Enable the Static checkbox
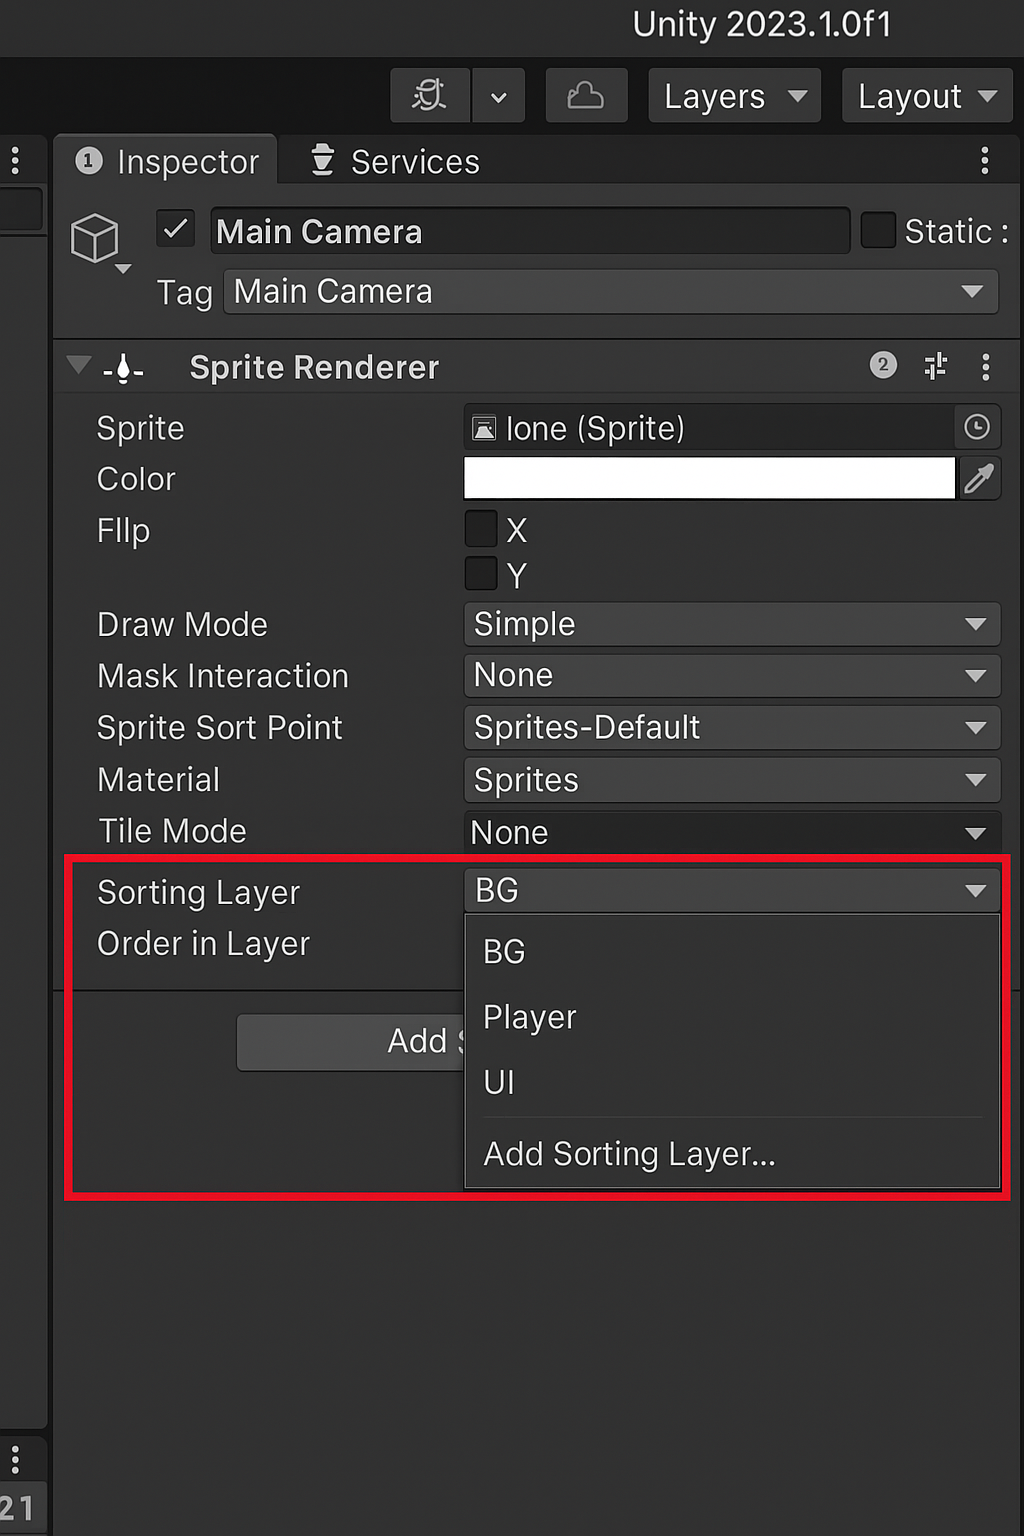Screen dimensions: 1024x1536 pos(878,229)
